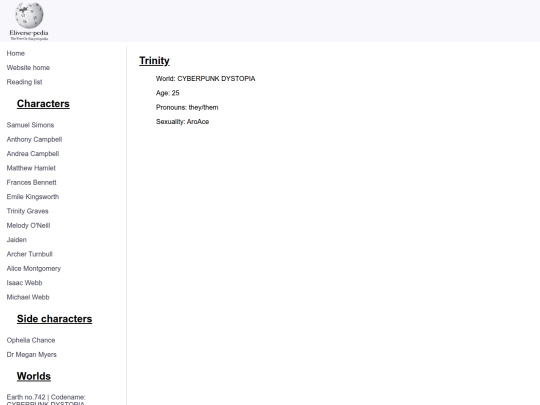View Frances Bennett's page
Image resolution: width=540 pixels, height=405 pixels.
31,183
